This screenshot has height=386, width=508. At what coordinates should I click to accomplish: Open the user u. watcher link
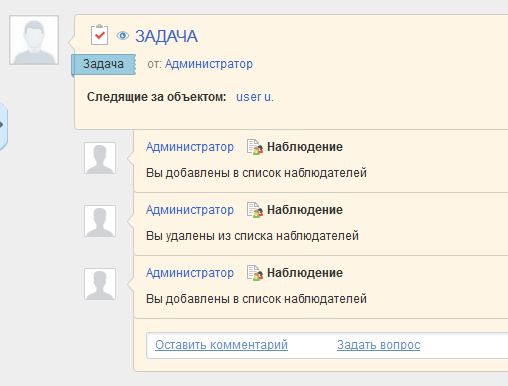coord(255,97)
